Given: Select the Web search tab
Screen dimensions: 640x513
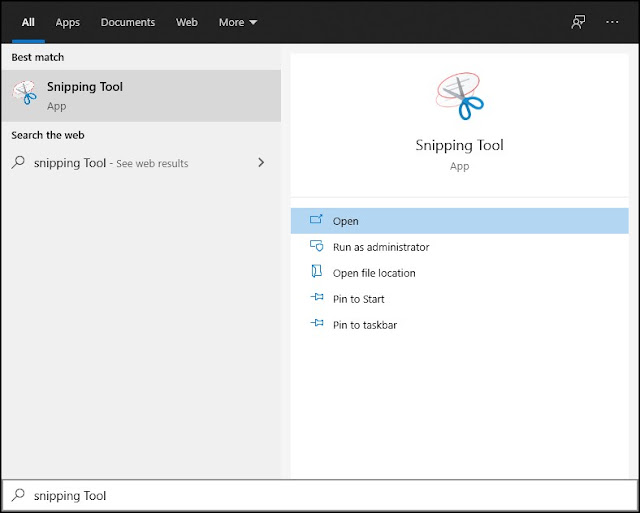Looking at the screenshot, I should click(187, 22).
